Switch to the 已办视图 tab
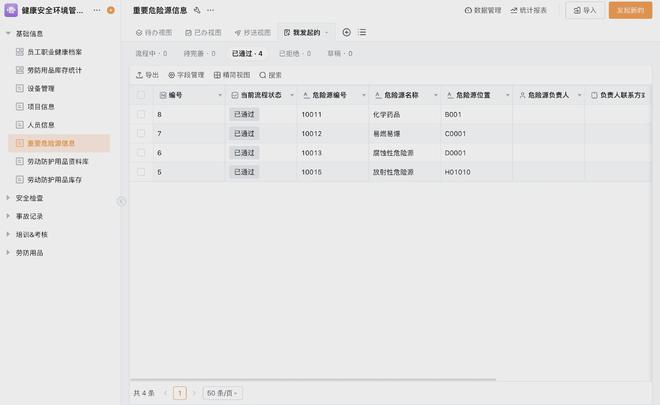This screenshot has height=405, width=660. pyautogui.click(x=203, y=32)
